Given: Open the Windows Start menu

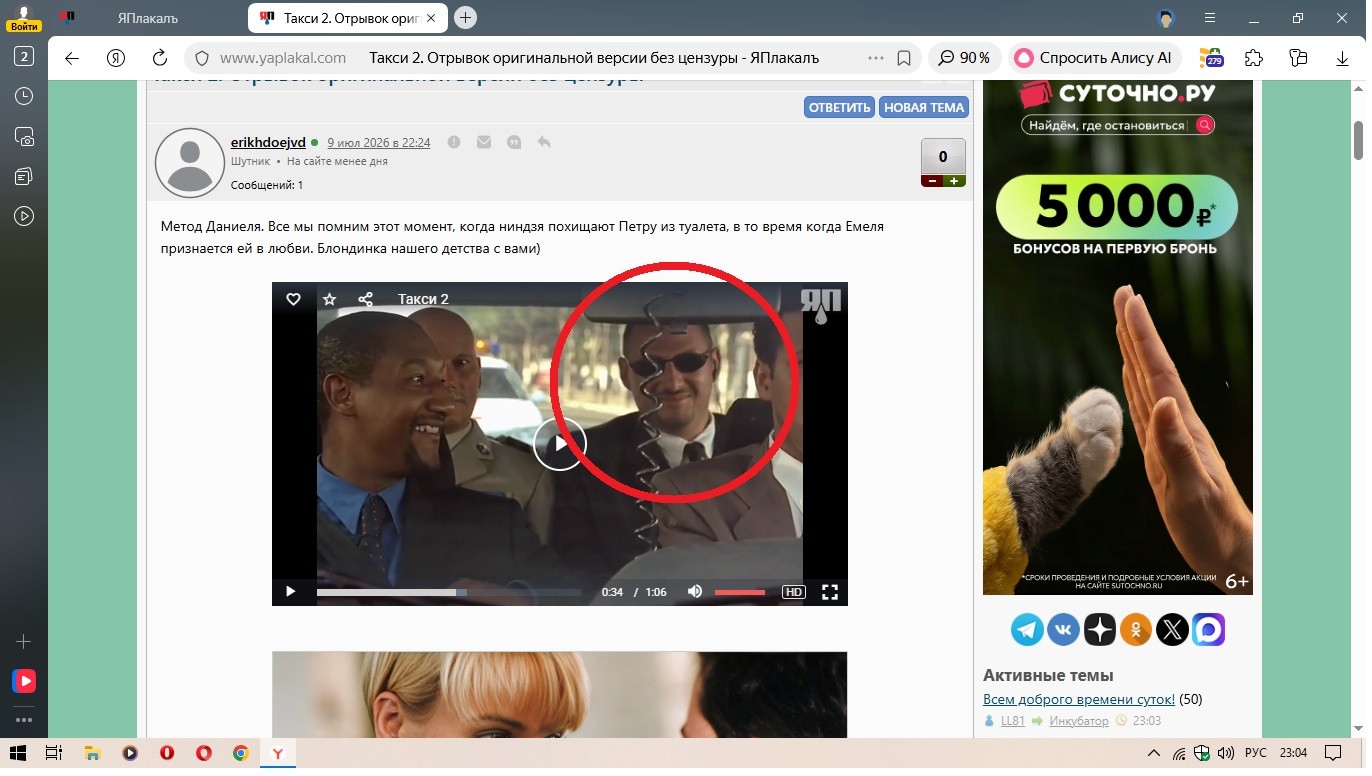Looking at the screenshot, I should click(17, 753).
